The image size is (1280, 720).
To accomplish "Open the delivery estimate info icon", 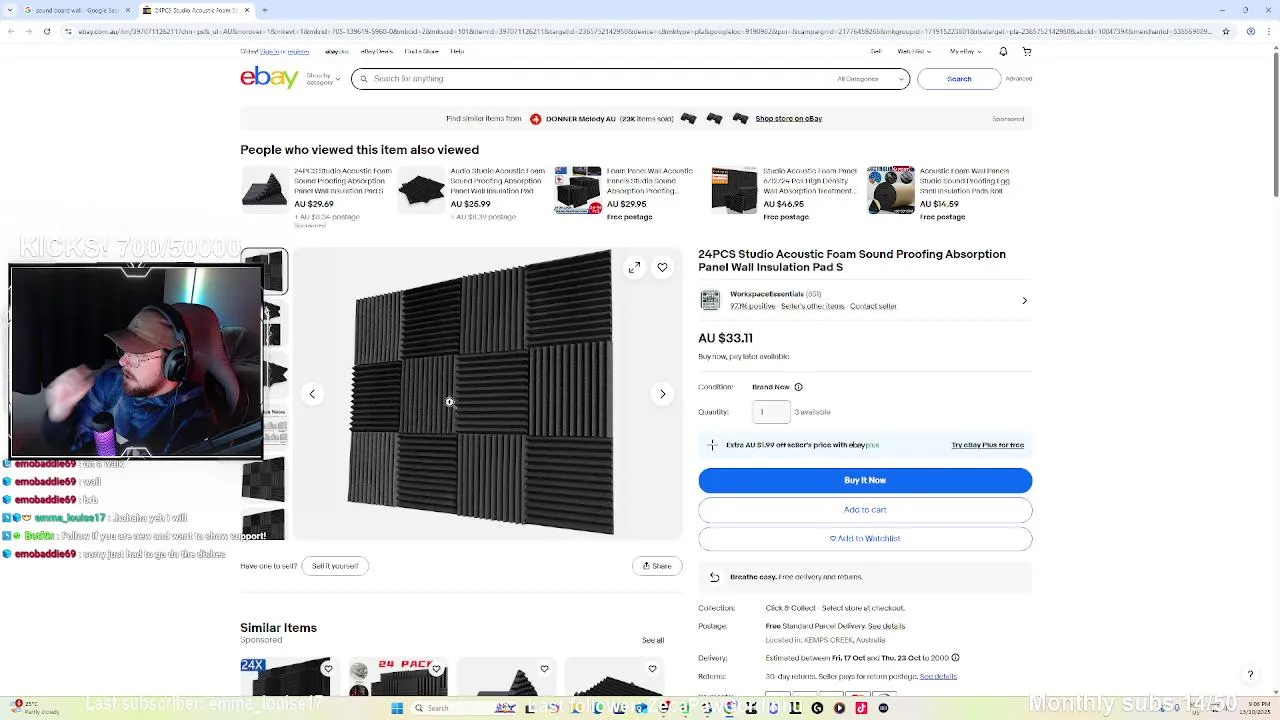I will [955, 658].
